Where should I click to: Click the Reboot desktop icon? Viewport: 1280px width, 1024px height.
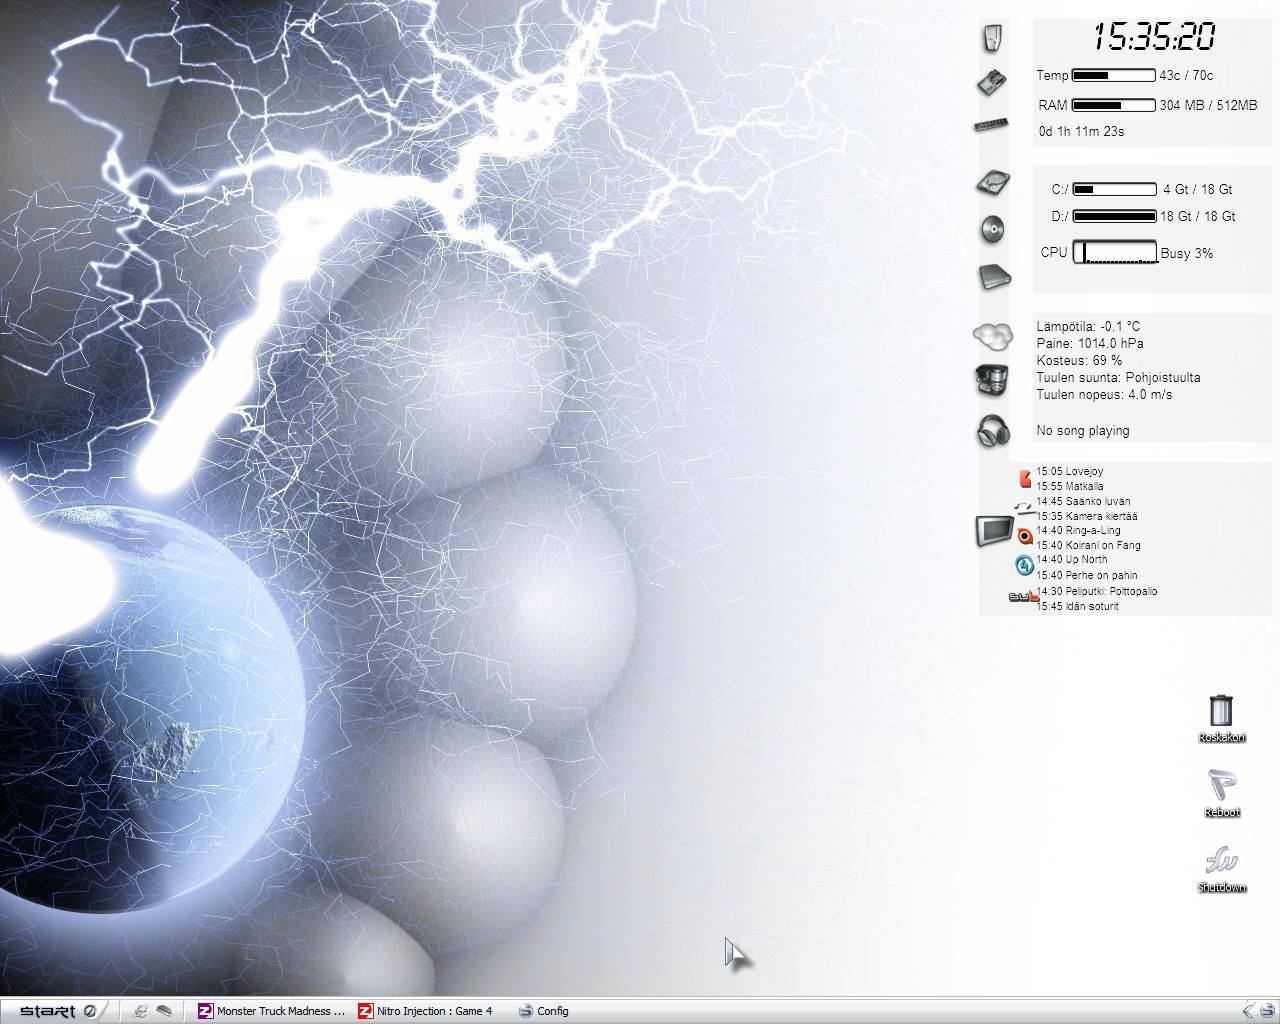[x=1221, y=794]
